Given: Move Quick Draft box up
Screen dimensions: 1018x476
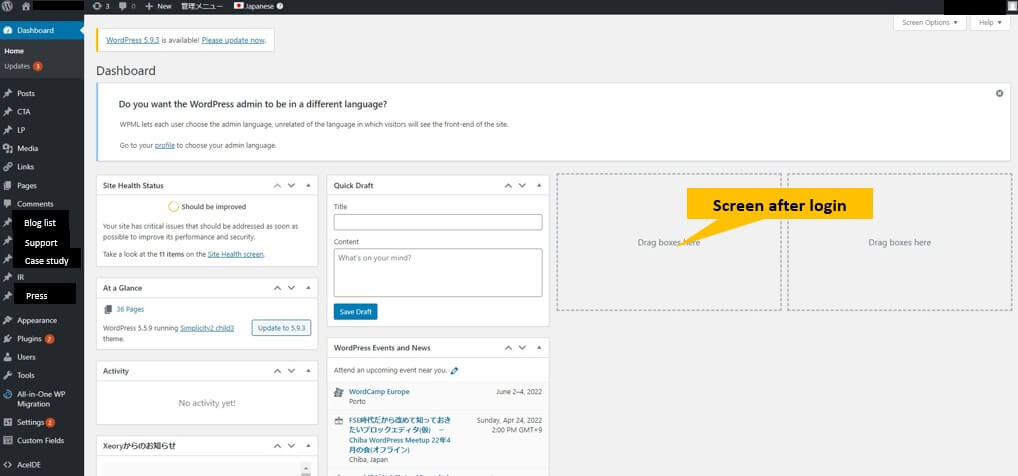Looking at the screenshot, I should [508, 186].
